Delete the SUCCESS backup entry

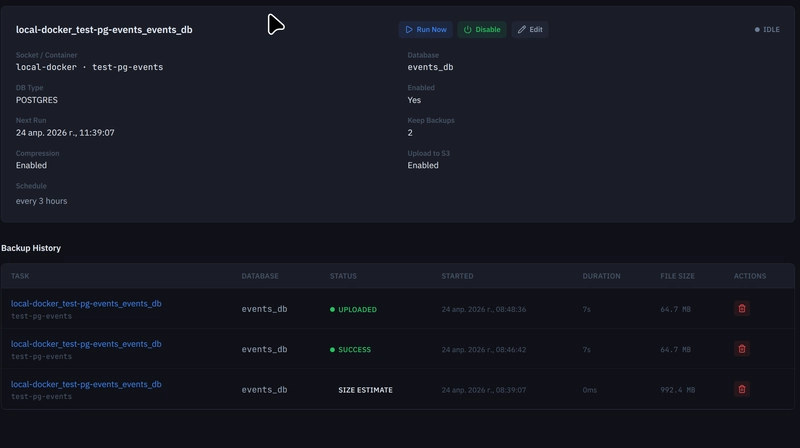pos(742,349)
